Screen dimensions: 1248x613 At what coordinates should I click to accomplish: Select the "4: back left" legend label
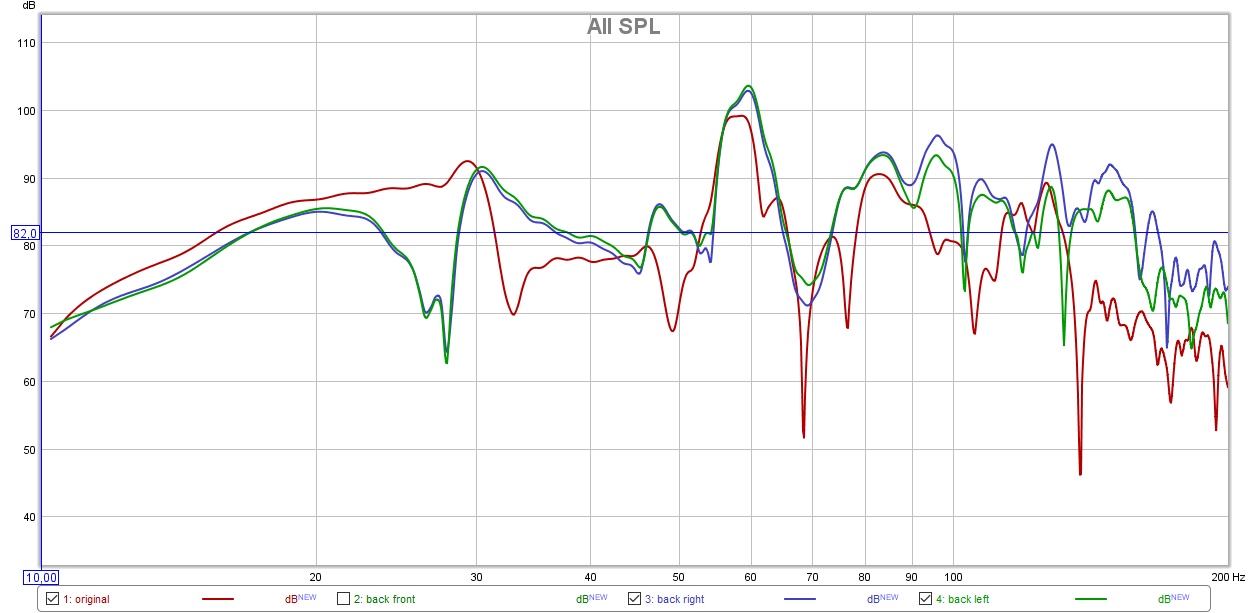pyautogui.click(x=962, y=600)
